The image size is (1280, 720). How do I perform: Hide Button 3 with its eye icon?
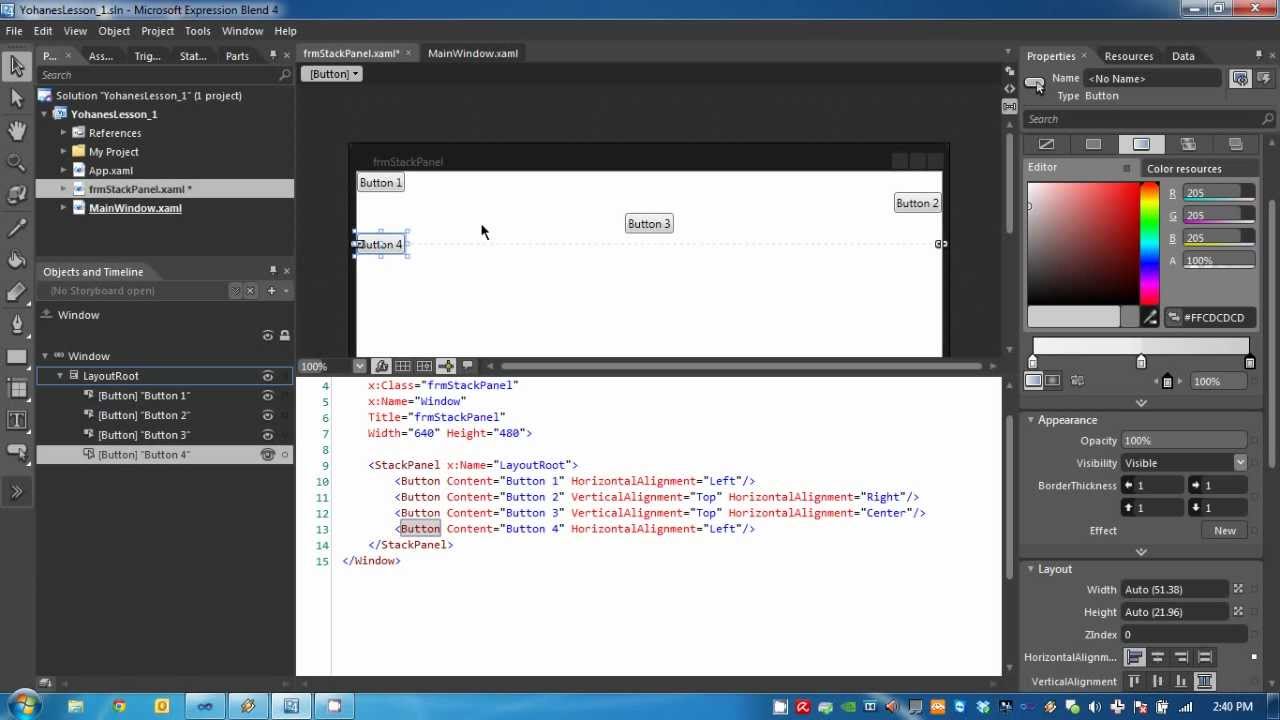pyautogui.click(x=268, y=435)
